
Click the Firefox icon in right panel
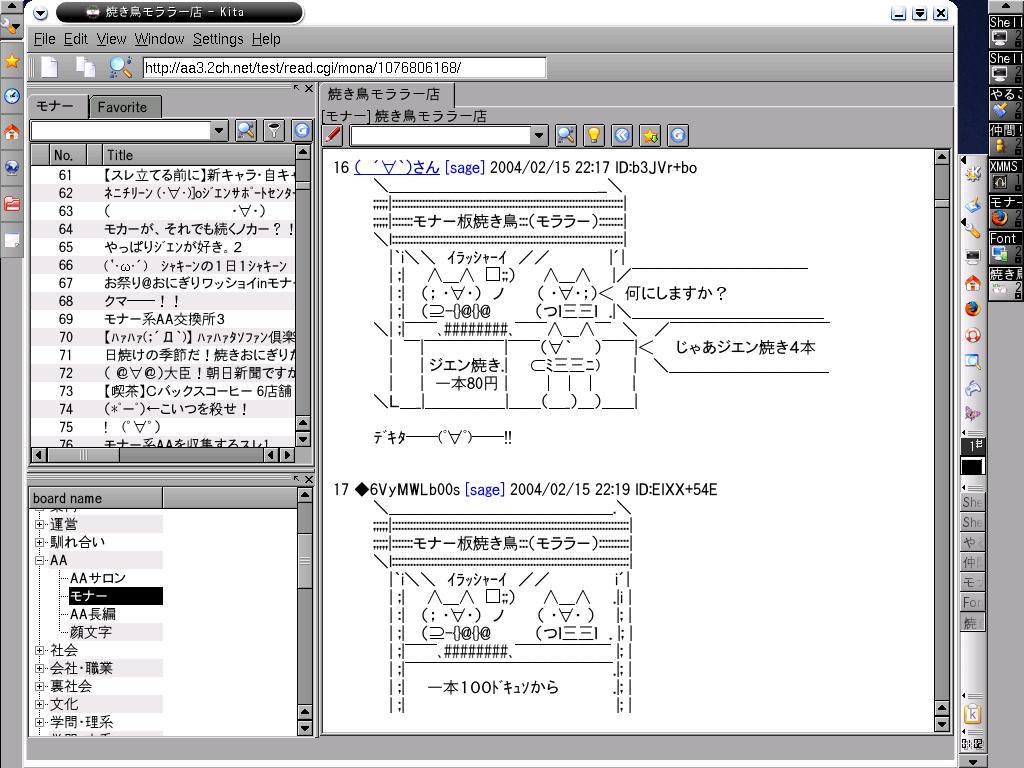[x=972, y=308]
